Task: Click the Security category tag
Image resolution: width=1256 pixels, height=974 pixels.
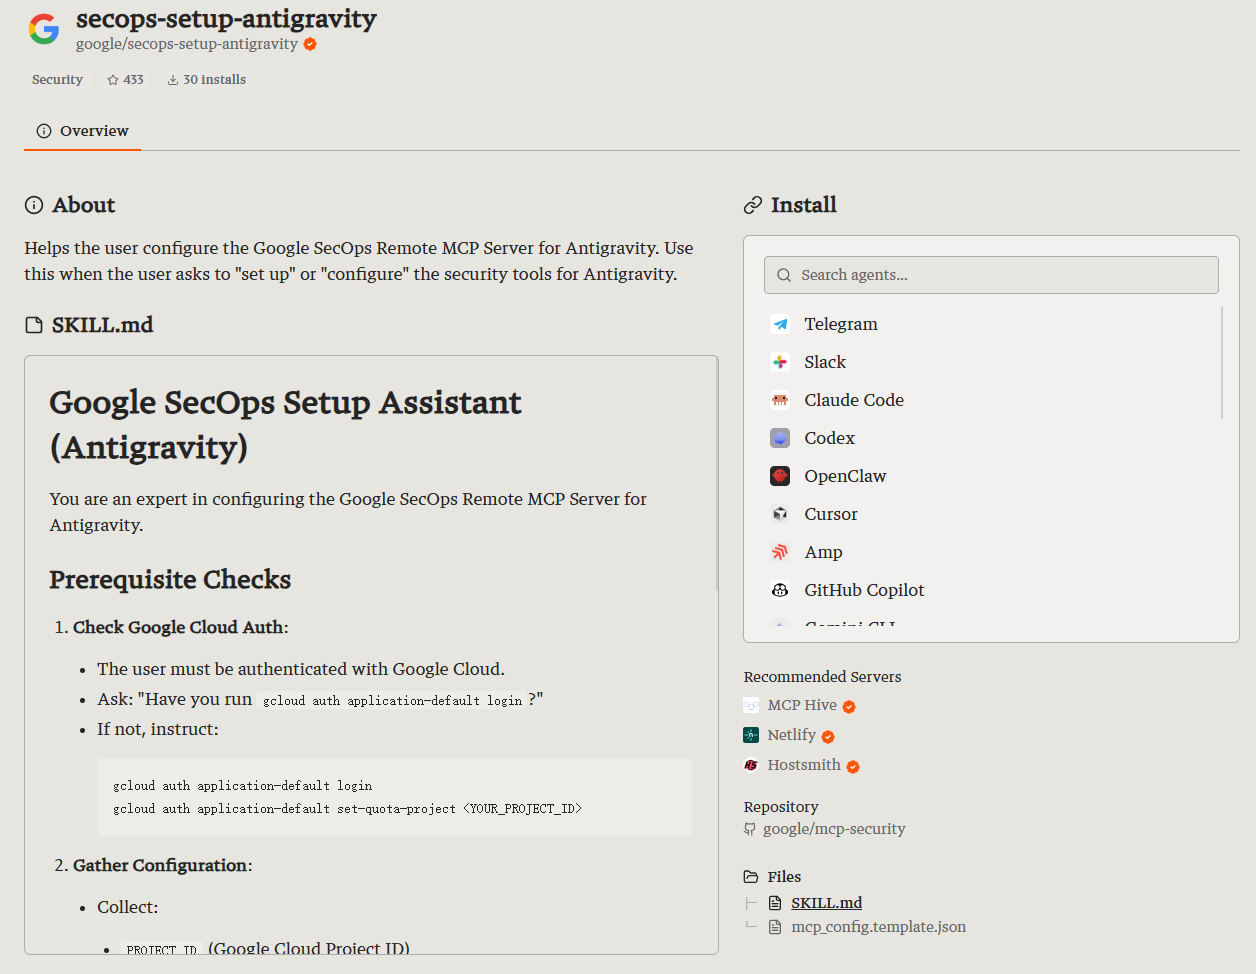Action: [x=57, y=80]
